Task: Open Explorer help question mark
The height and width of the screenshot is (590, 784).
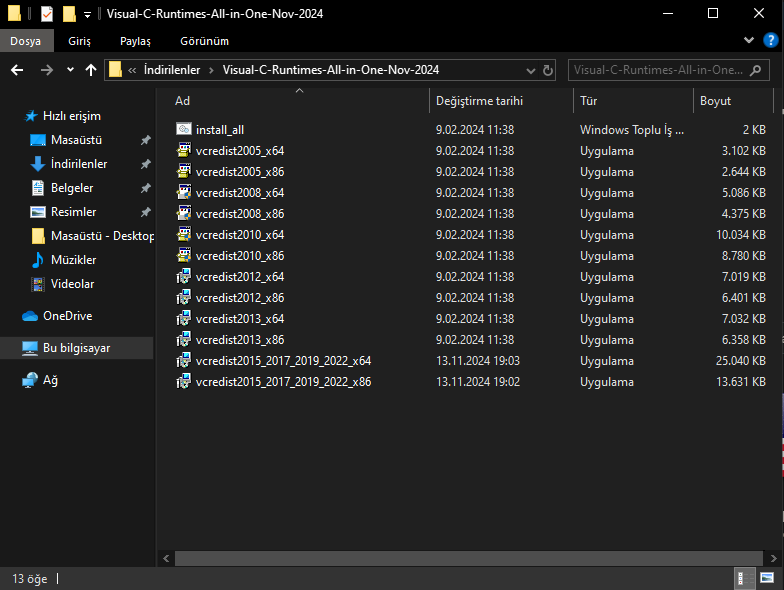Action: pyautogui.click(x=770, y=40)
